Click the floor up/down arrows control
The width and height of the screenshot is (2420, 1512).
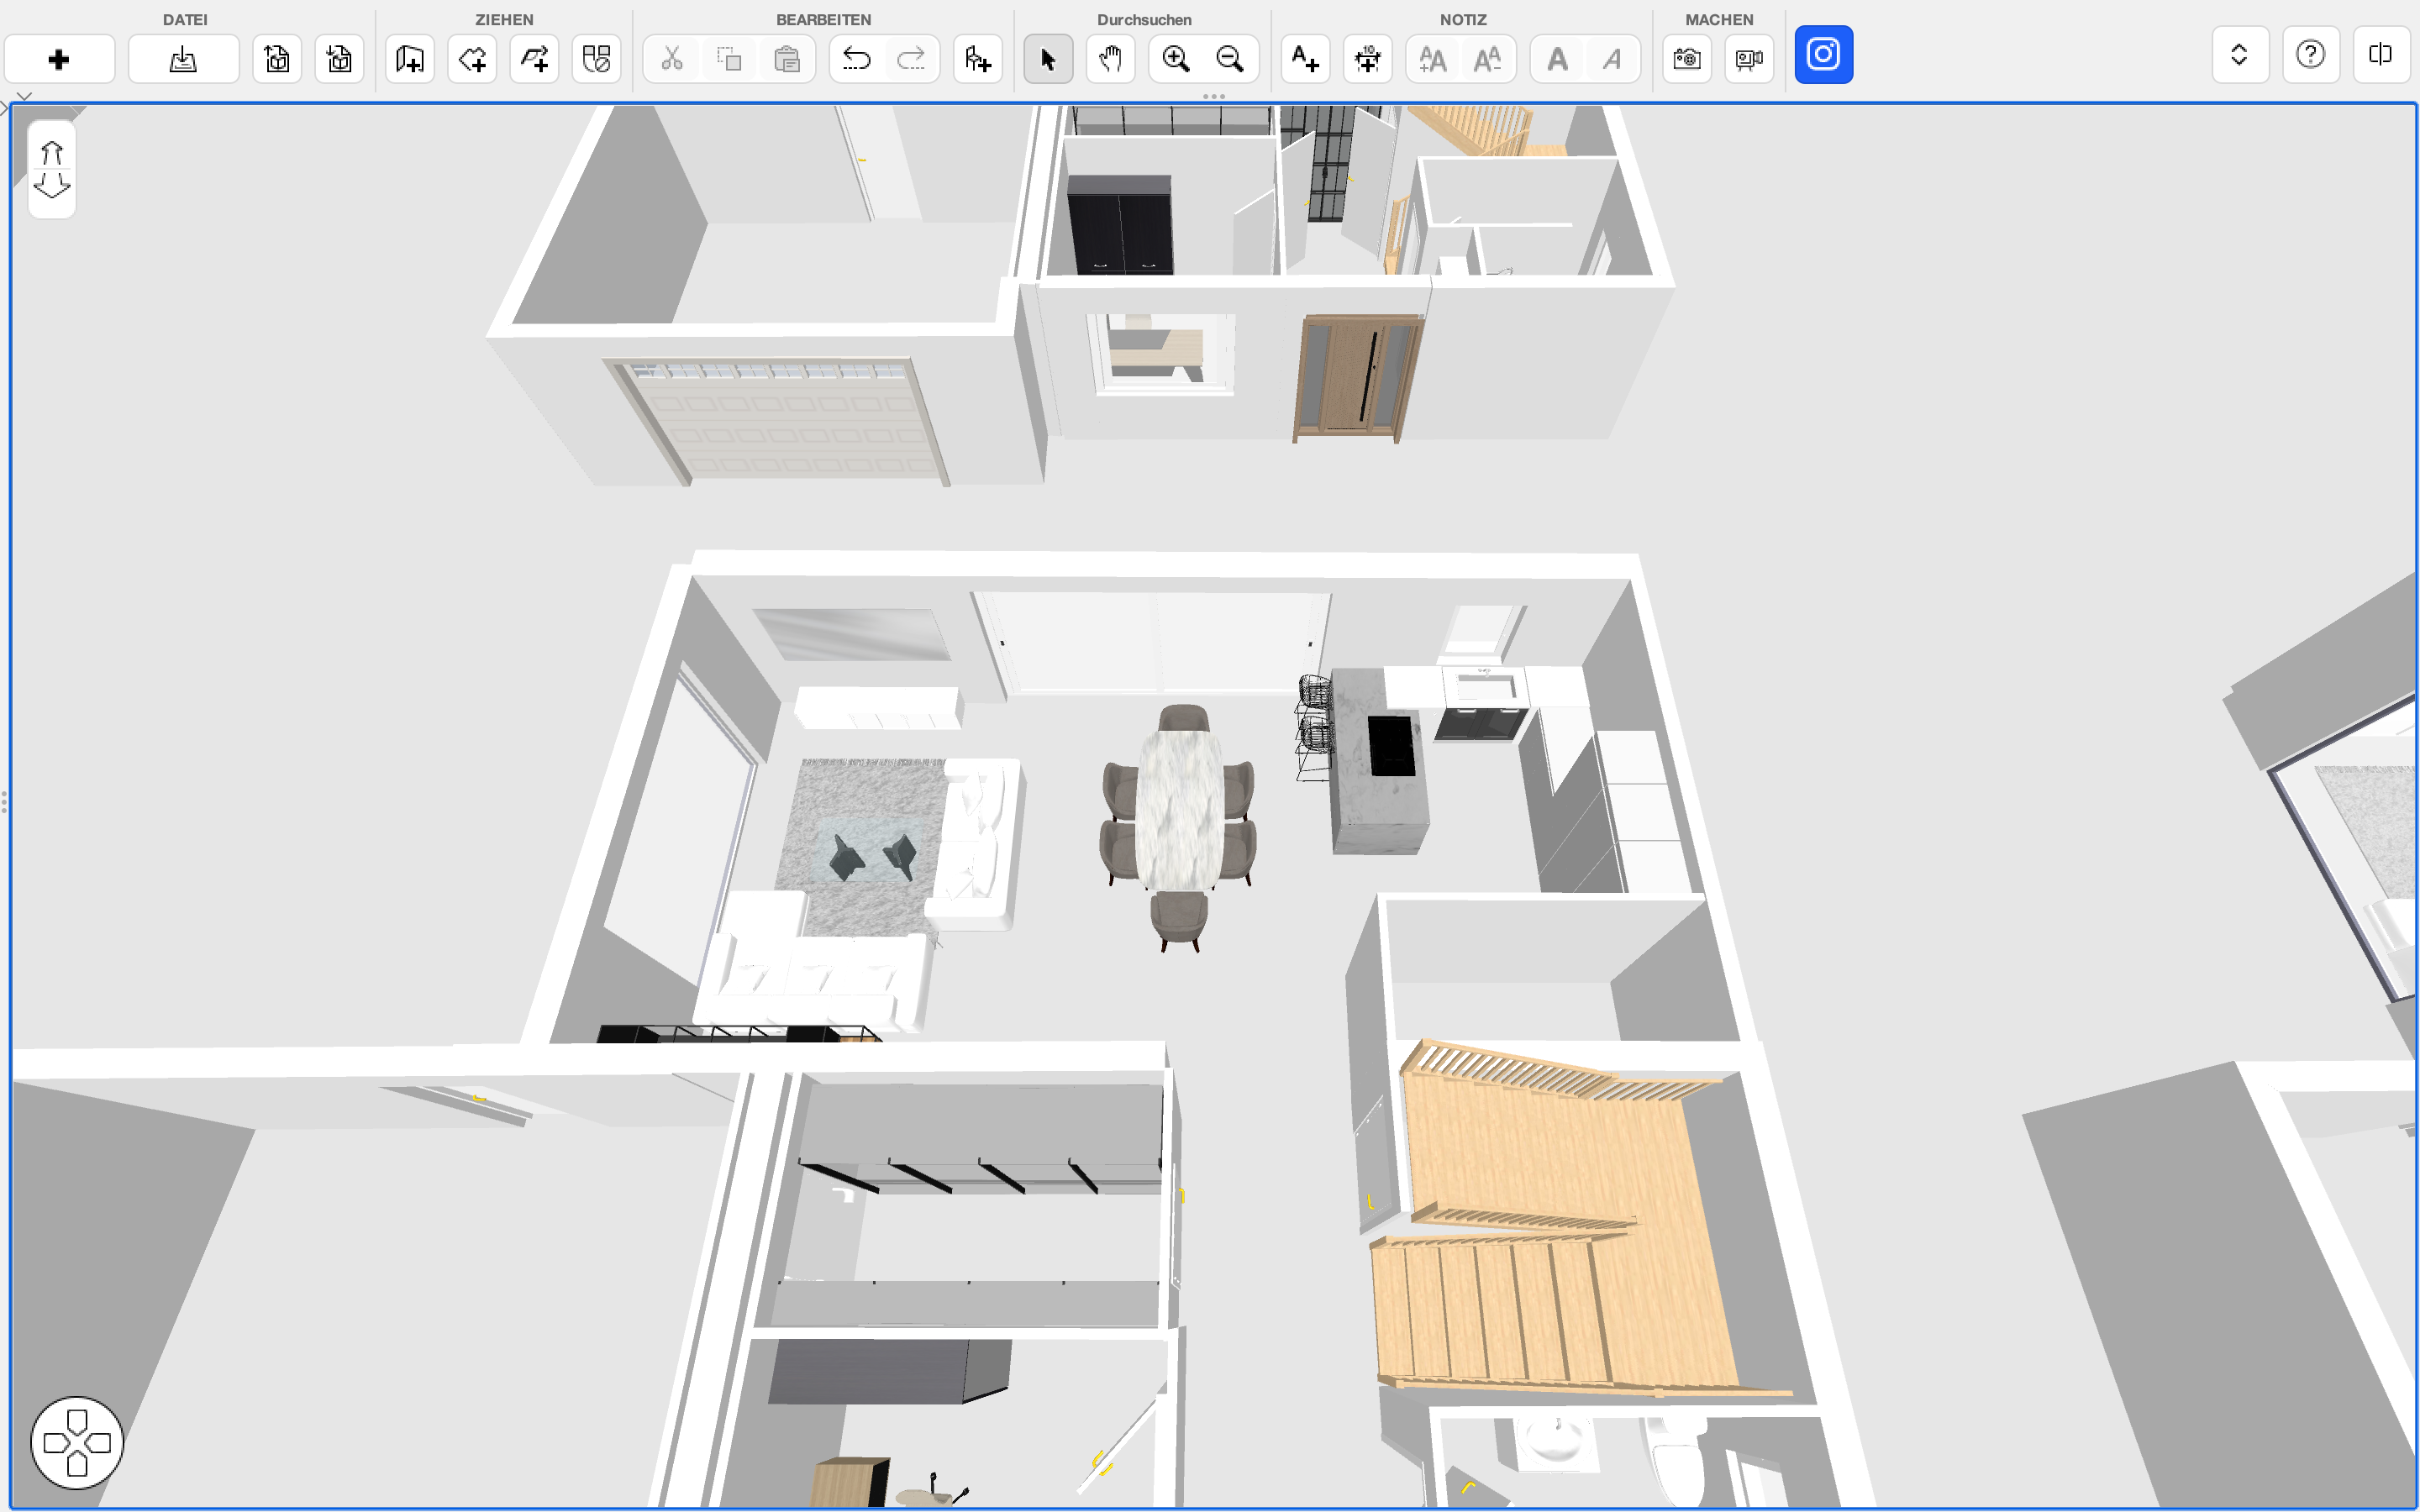click(52, 169)
